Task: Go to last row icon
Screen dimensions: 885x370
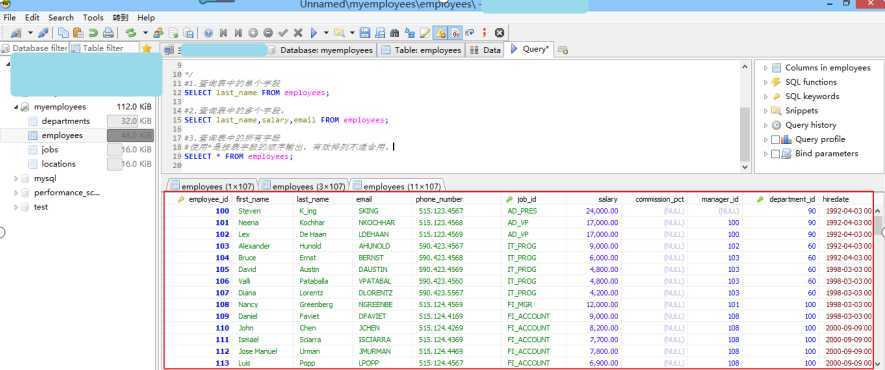Action: pyautogui.click(x=238, y=33)
